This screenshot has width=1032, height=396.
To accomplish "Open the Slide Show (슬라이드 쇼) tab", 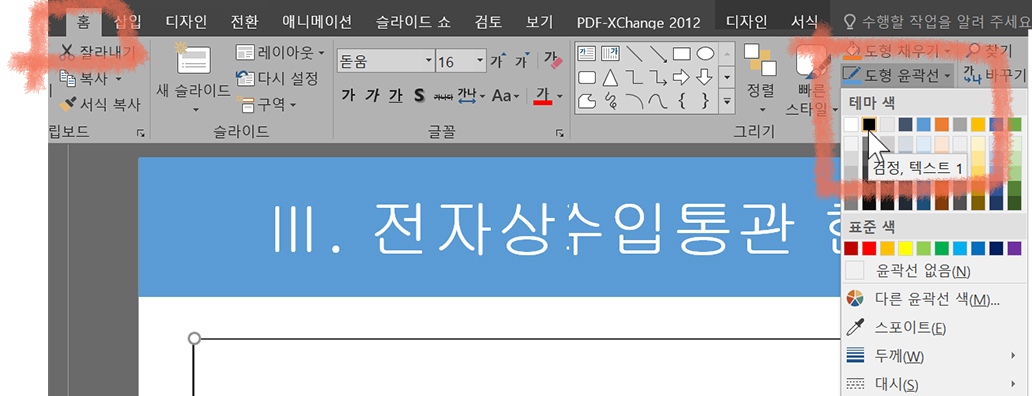I will click(x=413, y=22).
